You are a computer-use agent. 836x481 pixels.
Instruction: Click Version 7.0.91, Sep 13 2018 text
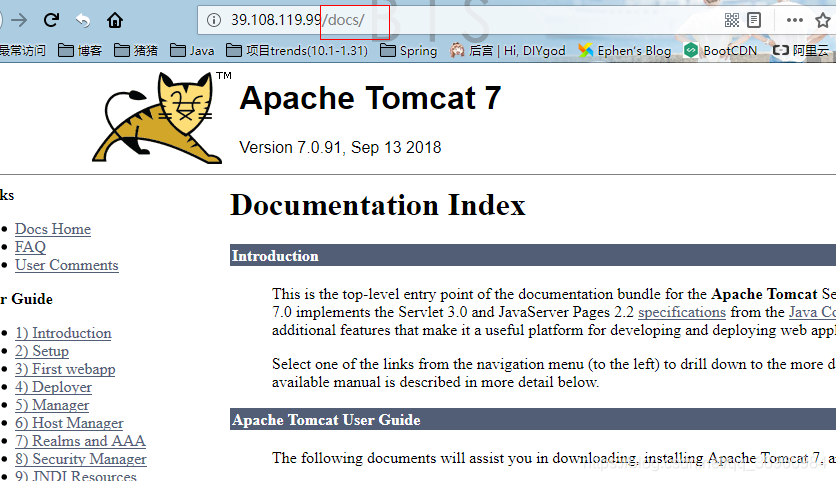click(x=340, y=147)
